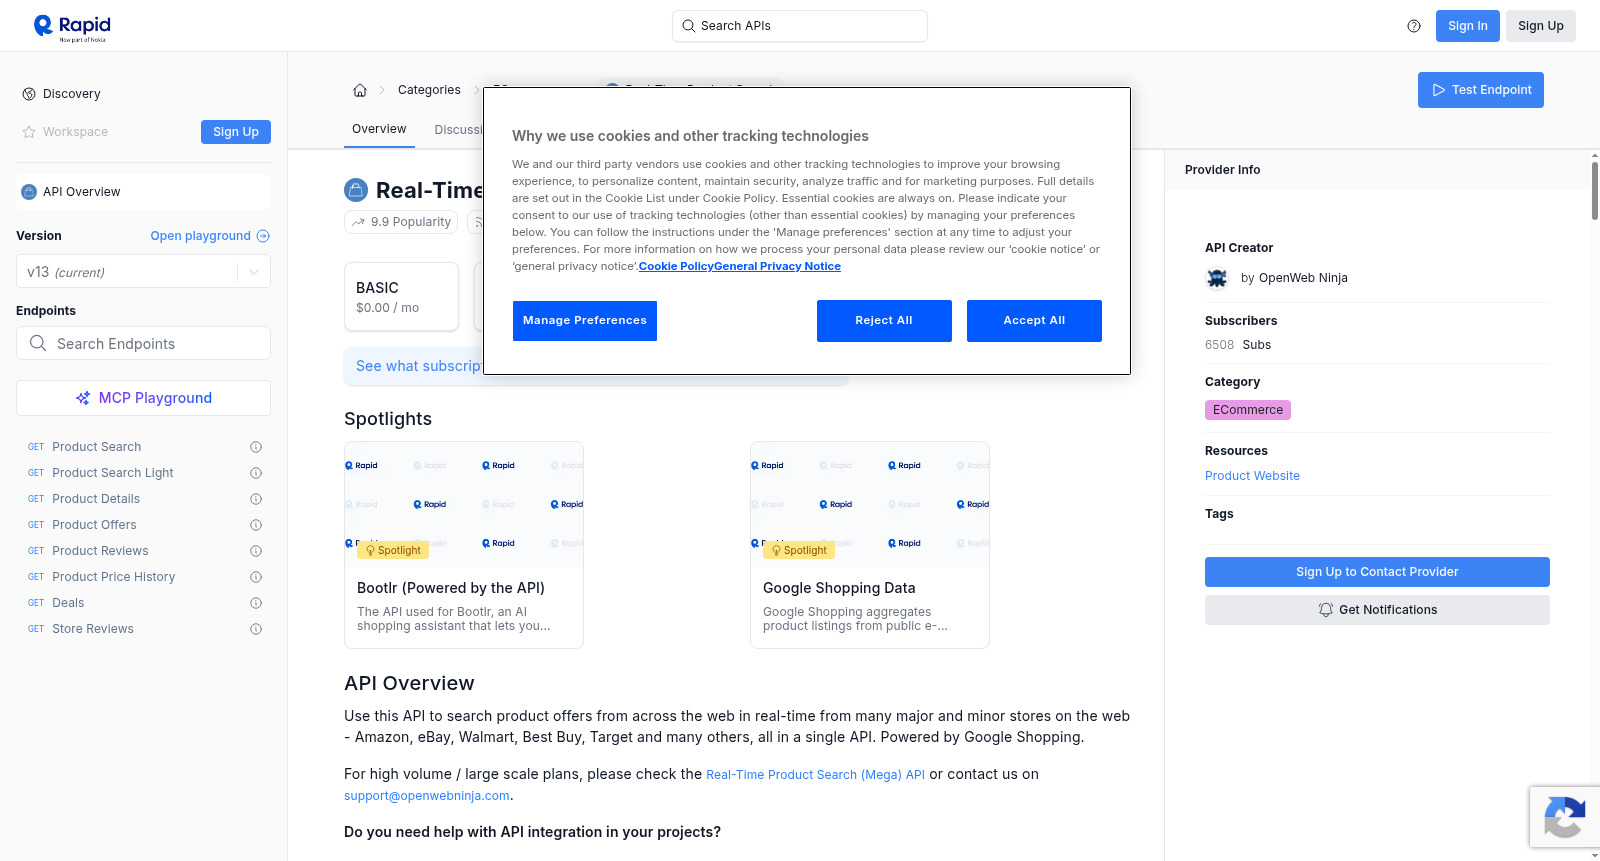This screenshot has height=861, width=1600.
Task: Click Test Endpoint button
Action: (1481, 90)
